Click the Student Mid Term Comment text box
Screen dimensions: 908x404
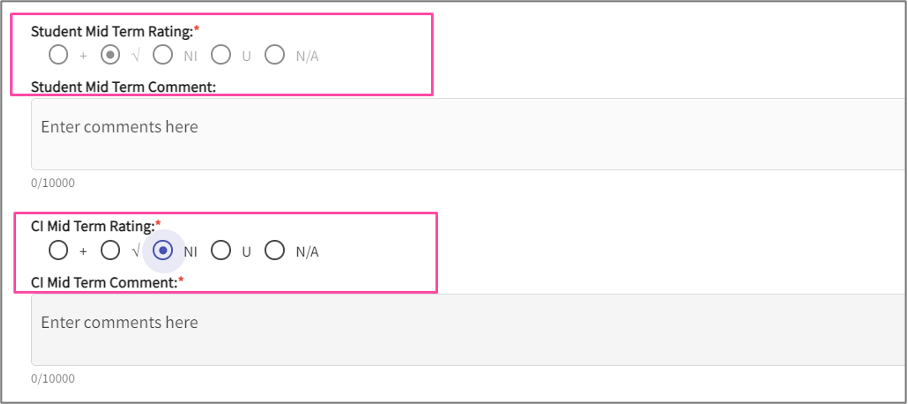tap(460, 134)
